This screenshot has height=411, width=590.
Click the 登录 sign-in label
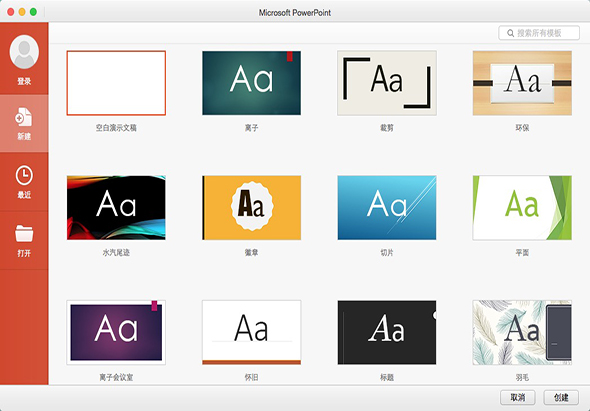[x=24, y=81]
